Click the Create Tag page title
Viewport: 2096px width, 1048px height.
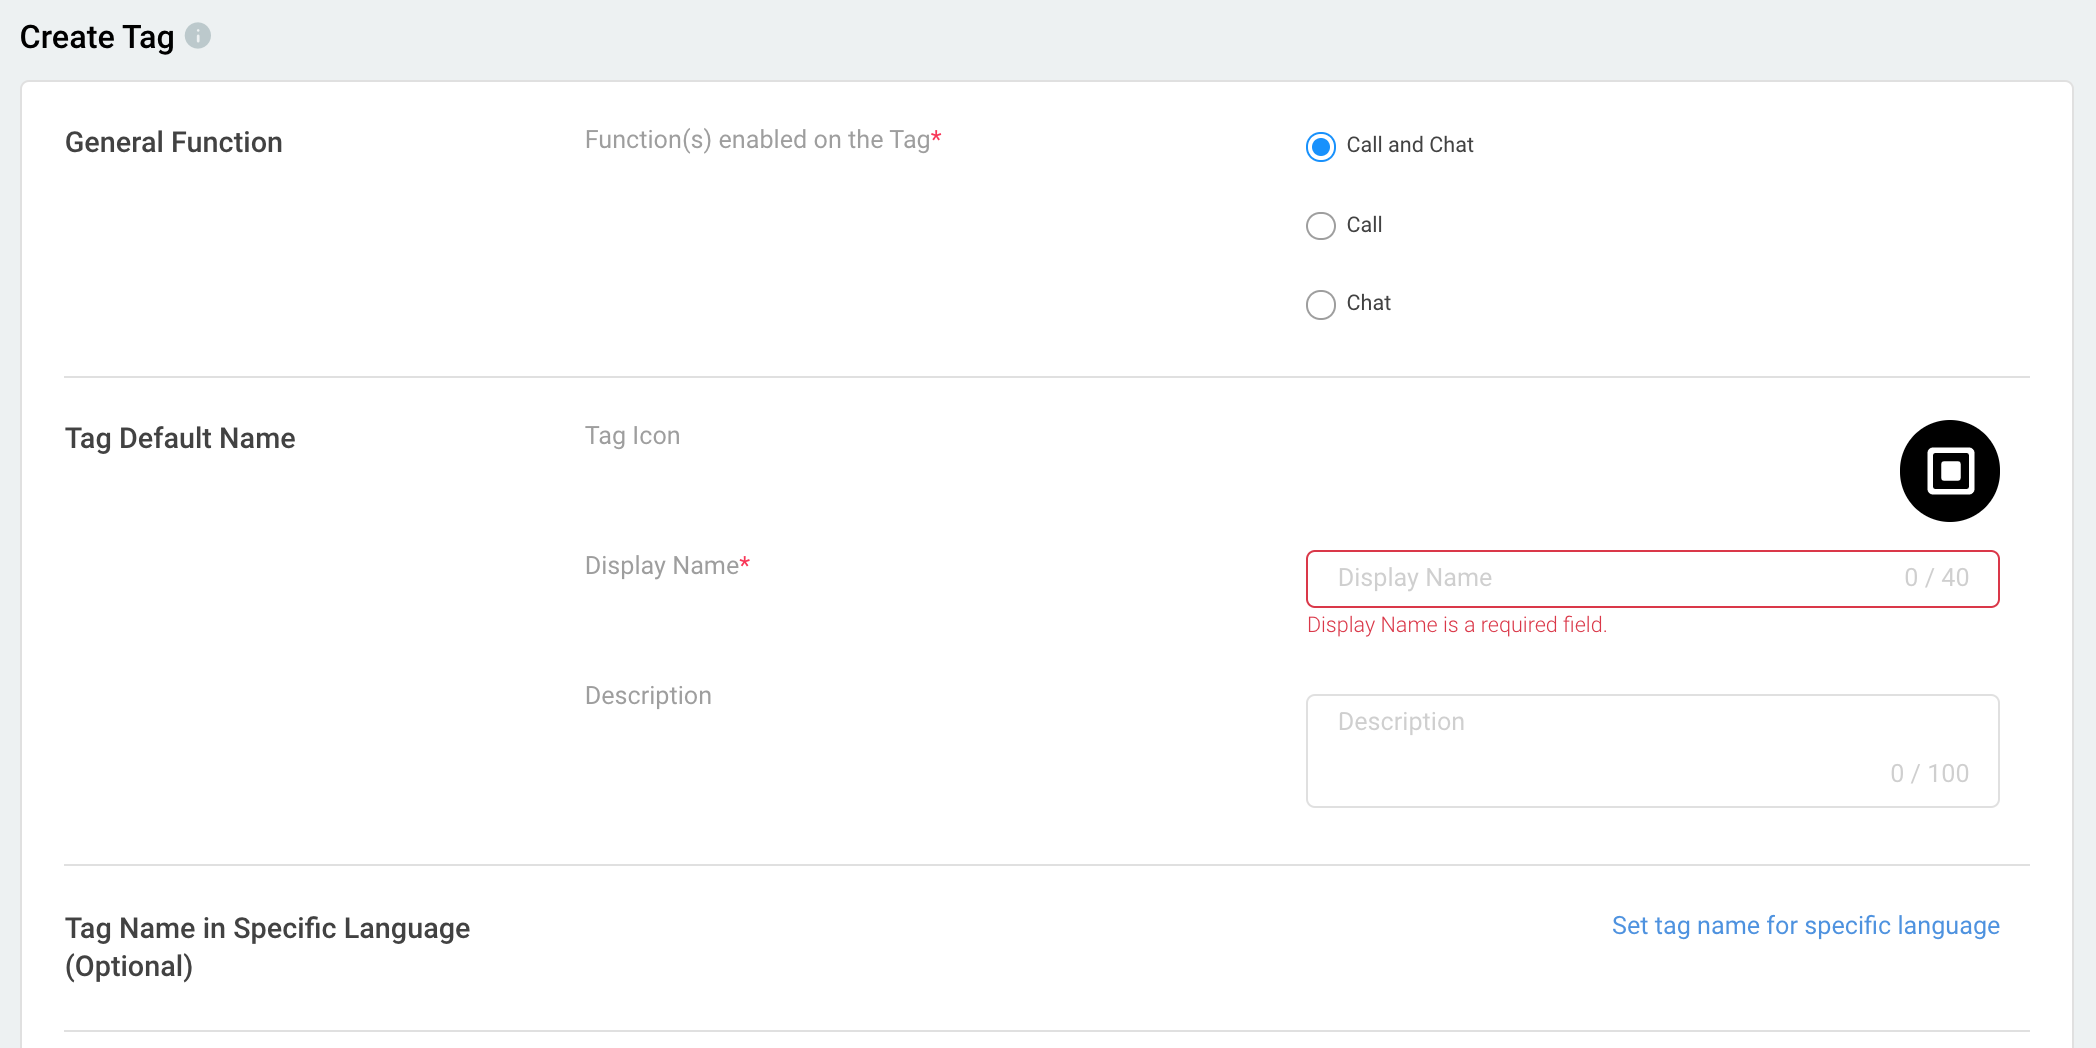[97, 37]
